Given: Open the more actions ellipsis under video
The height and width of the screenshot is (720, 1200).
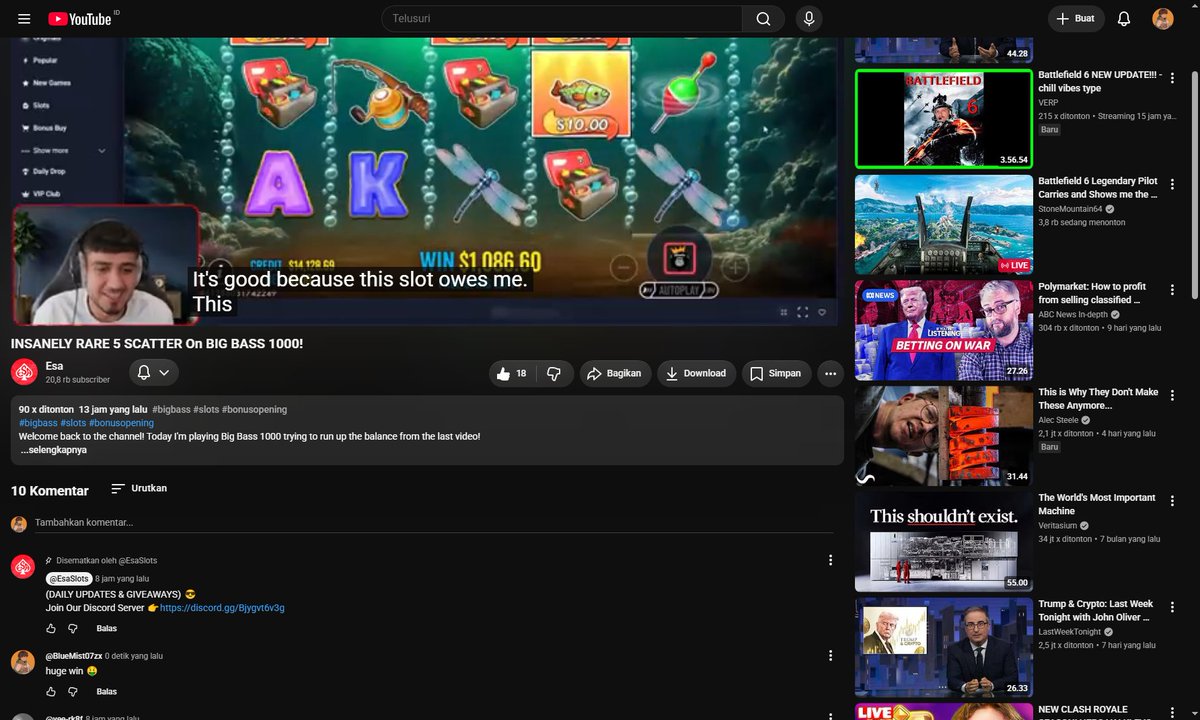Looking at the screenshot, I should pos(830,373).
